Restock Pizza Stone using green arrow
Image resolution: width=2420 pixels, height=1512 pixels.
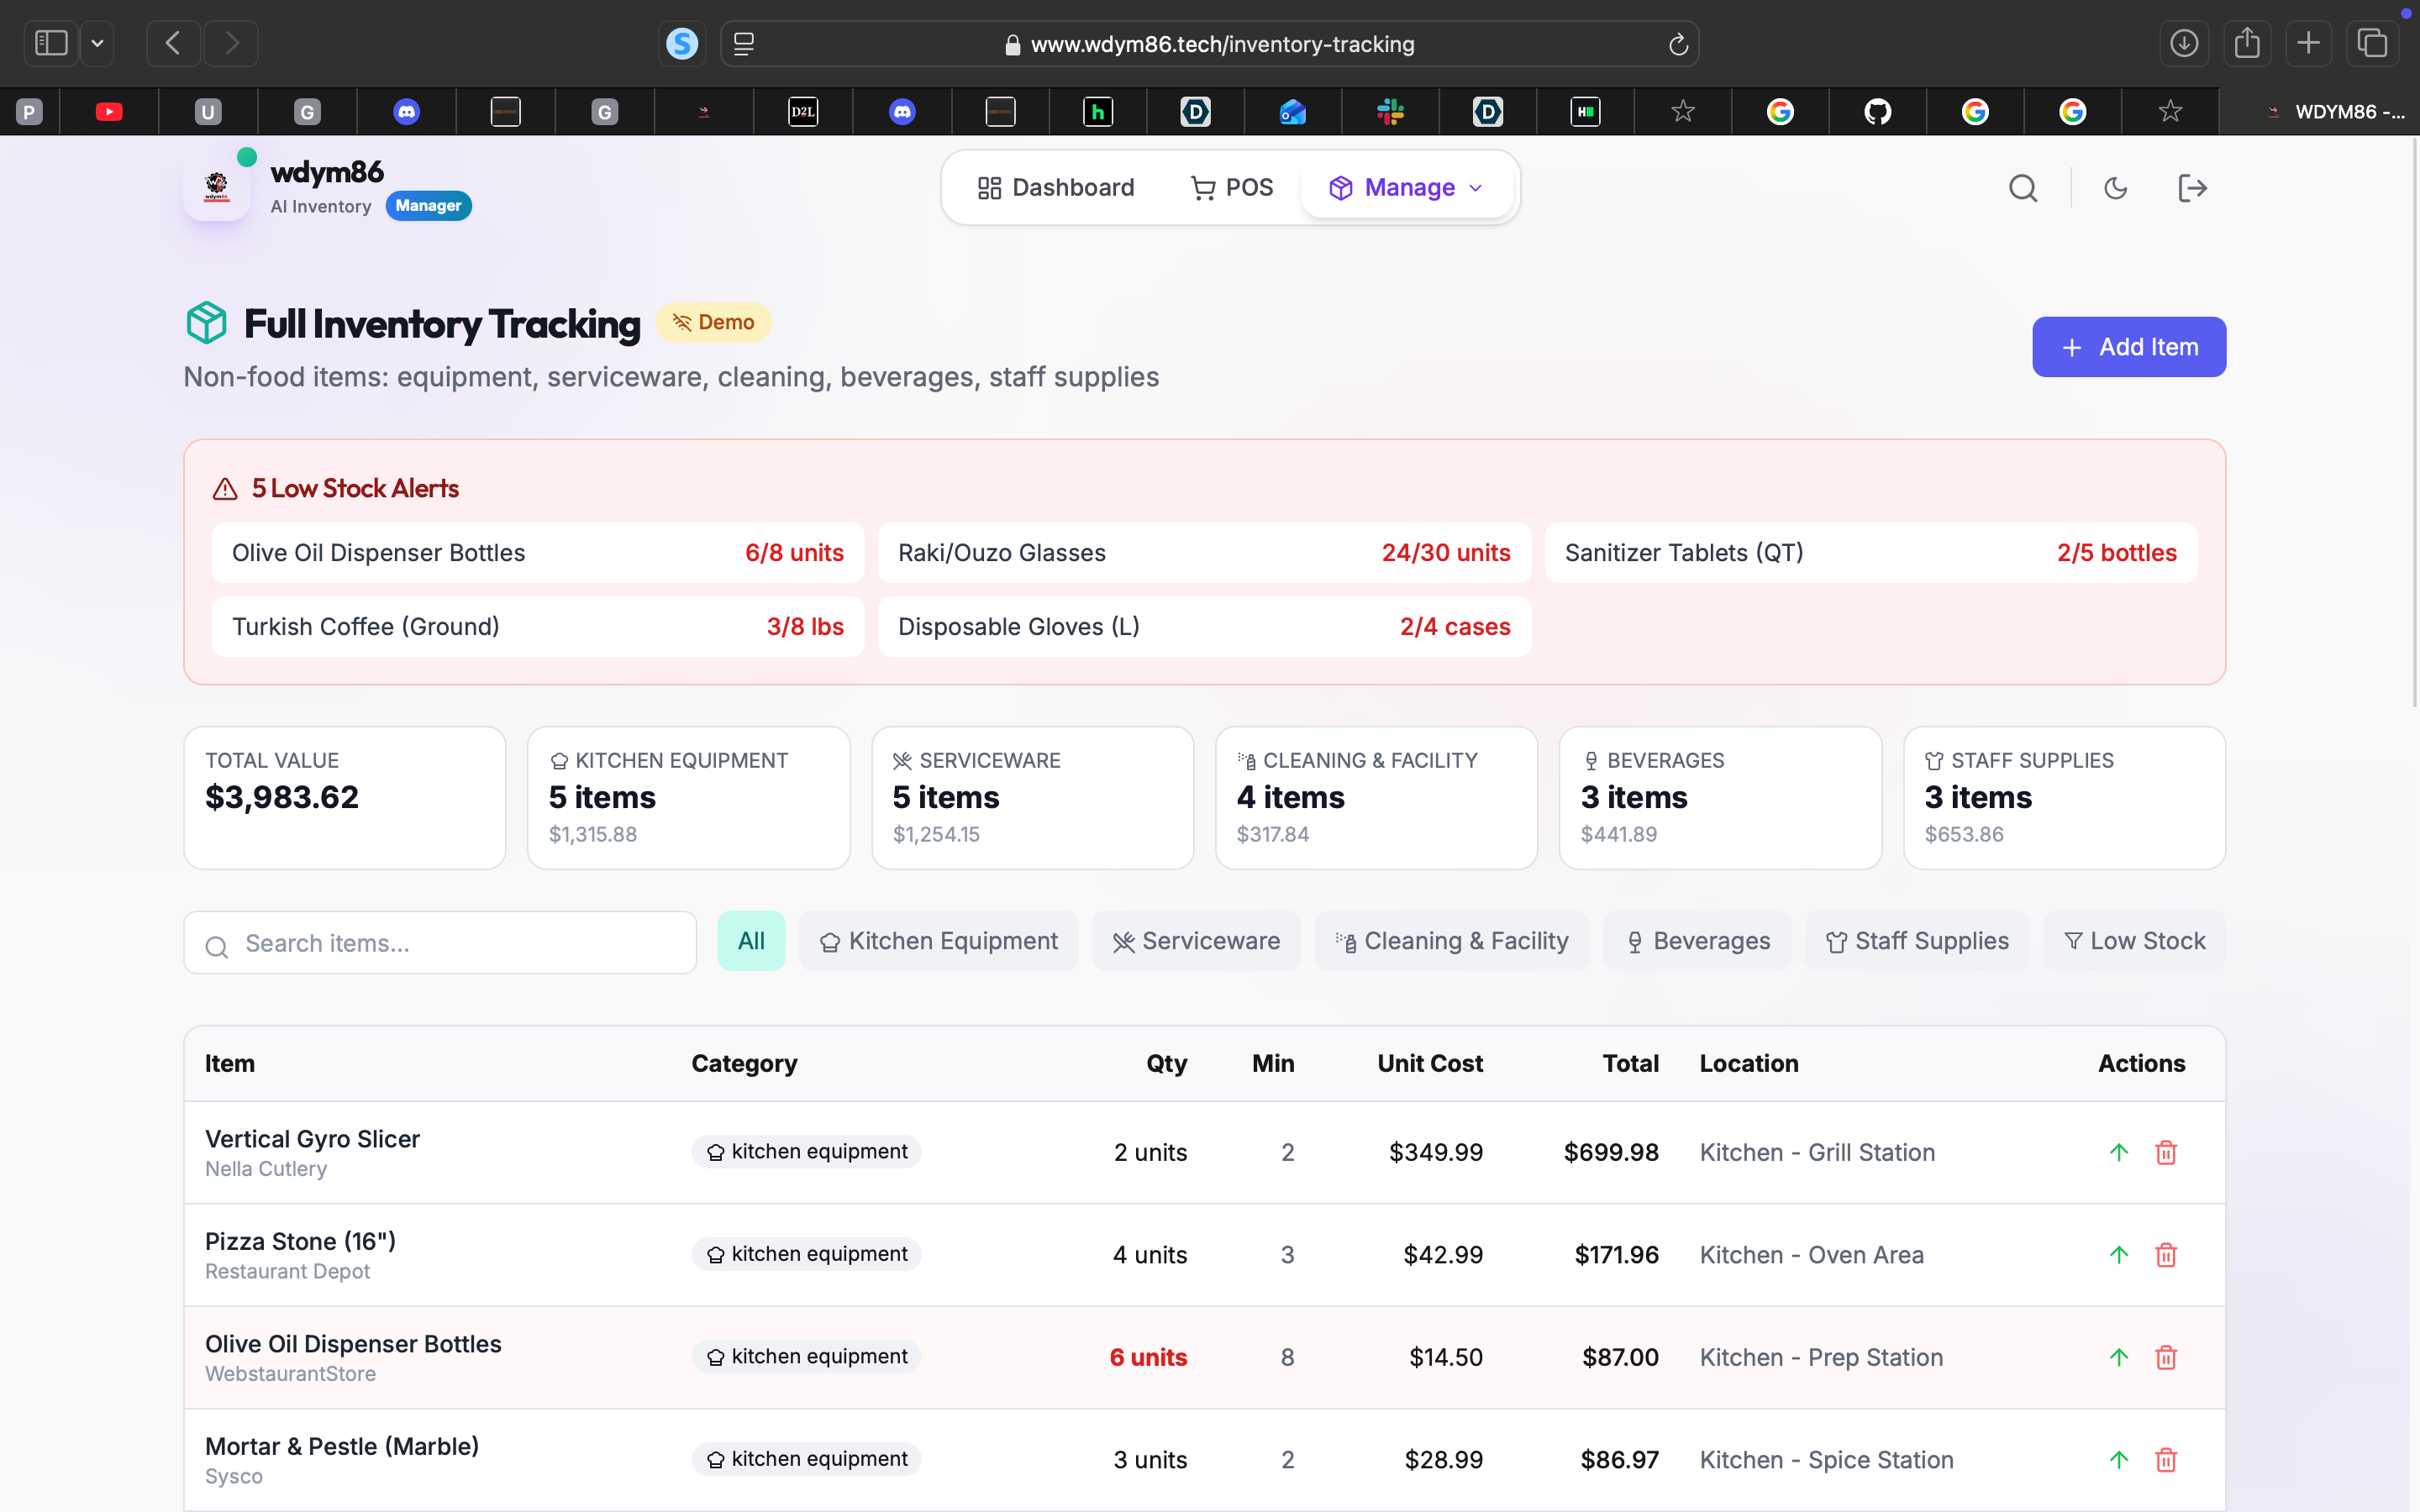pos(2118,1254)
